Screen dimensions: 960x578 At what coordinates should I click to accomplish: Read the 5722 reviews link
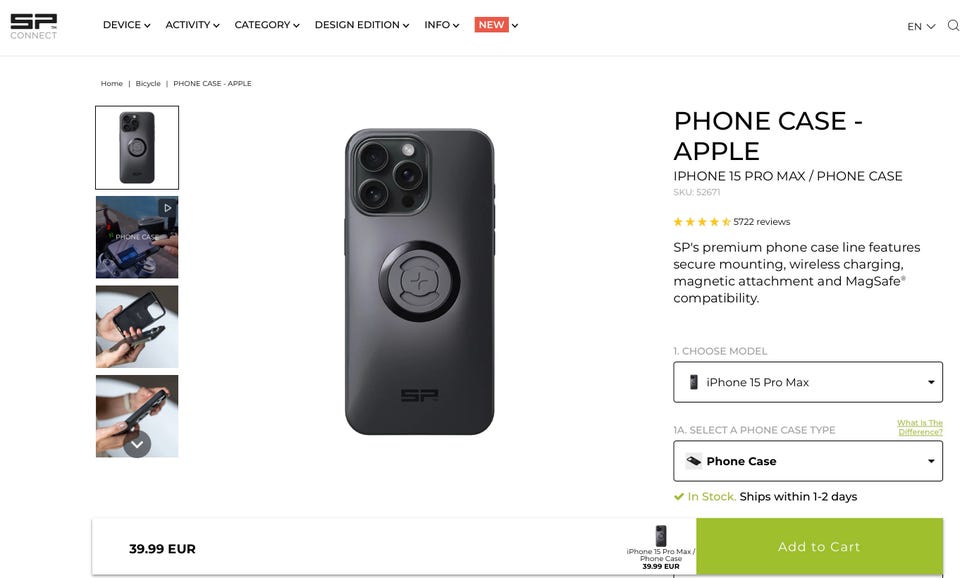click(761, 222)
